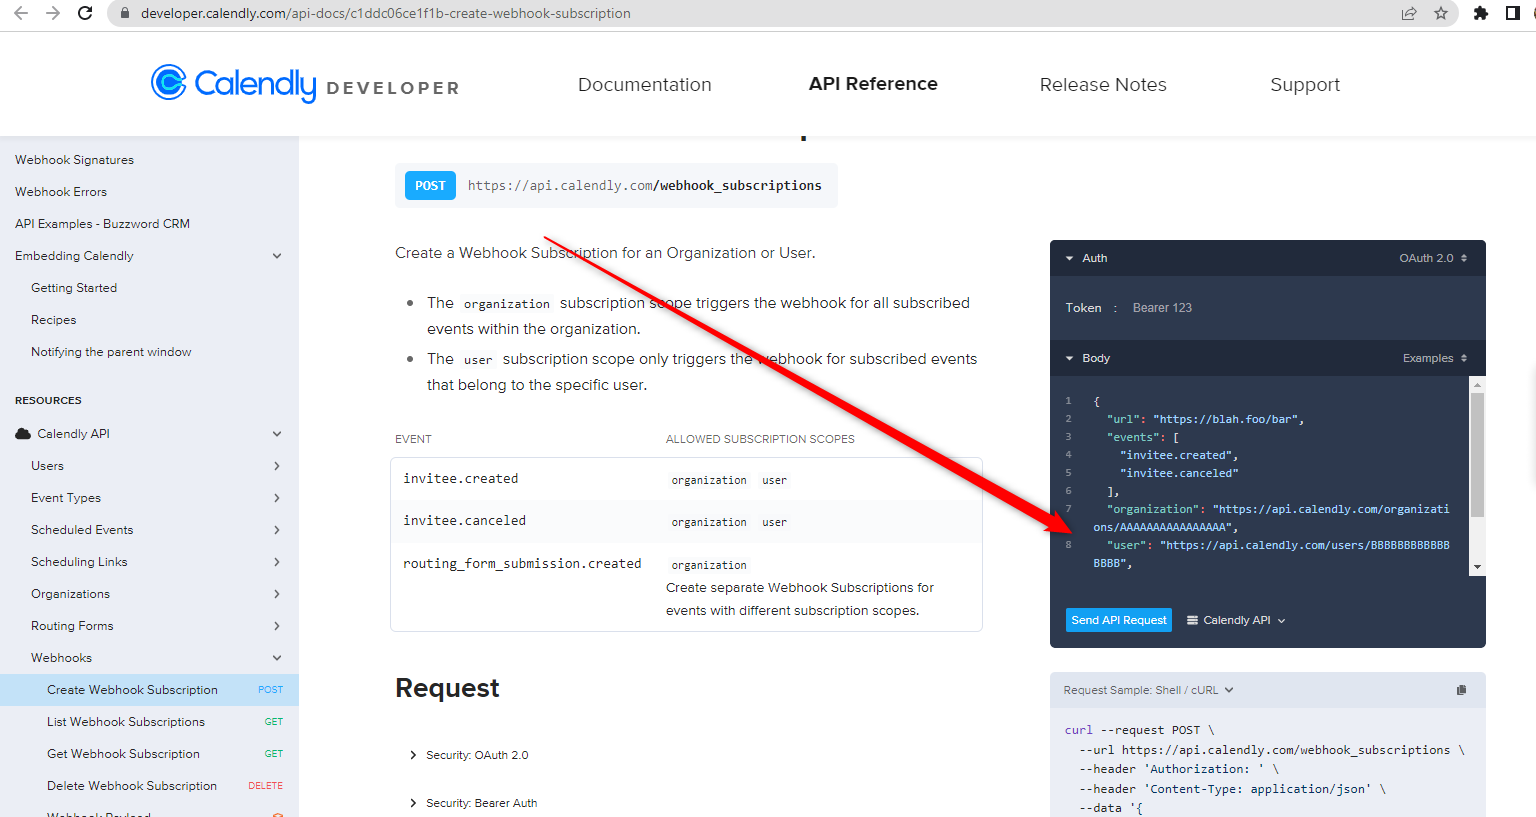This screenshot has height=817, width=1536.
Task: Open the browser extensions puzzle icon
Action: (x=1481, y=13)
